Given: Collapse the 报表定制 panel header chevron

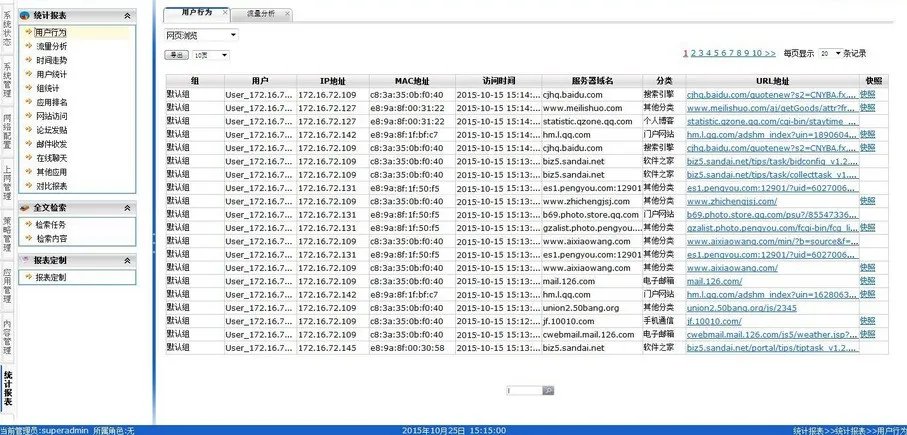Looking at the screenshot, I should coord(127,261).
